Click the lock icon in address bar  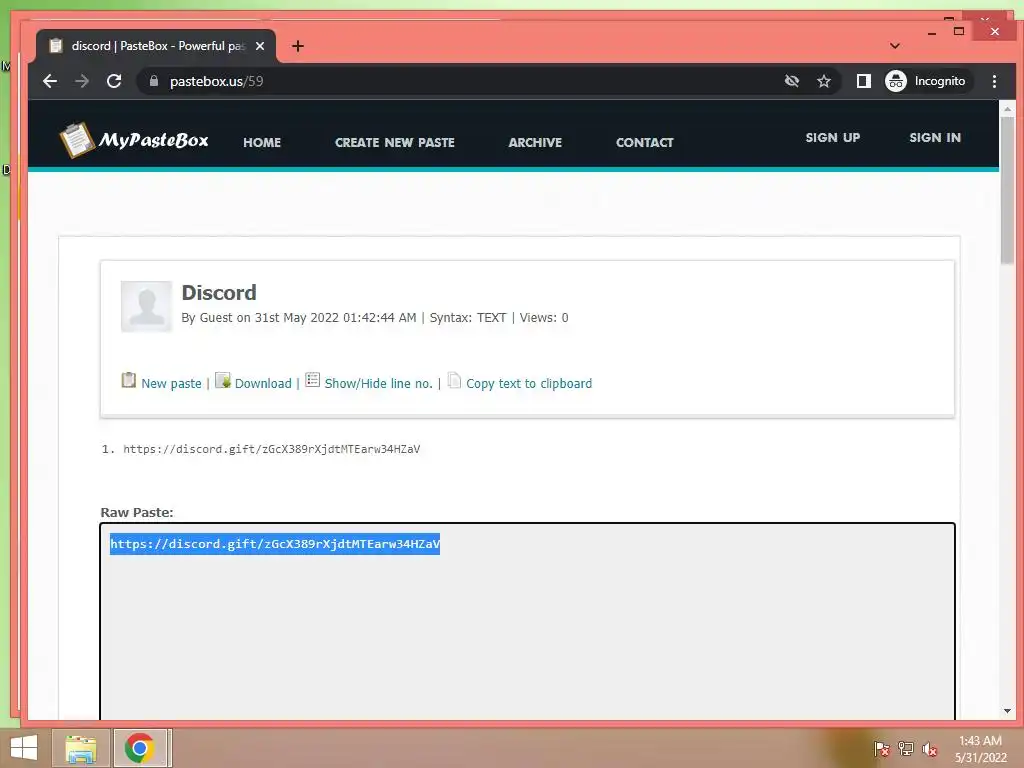153,81
